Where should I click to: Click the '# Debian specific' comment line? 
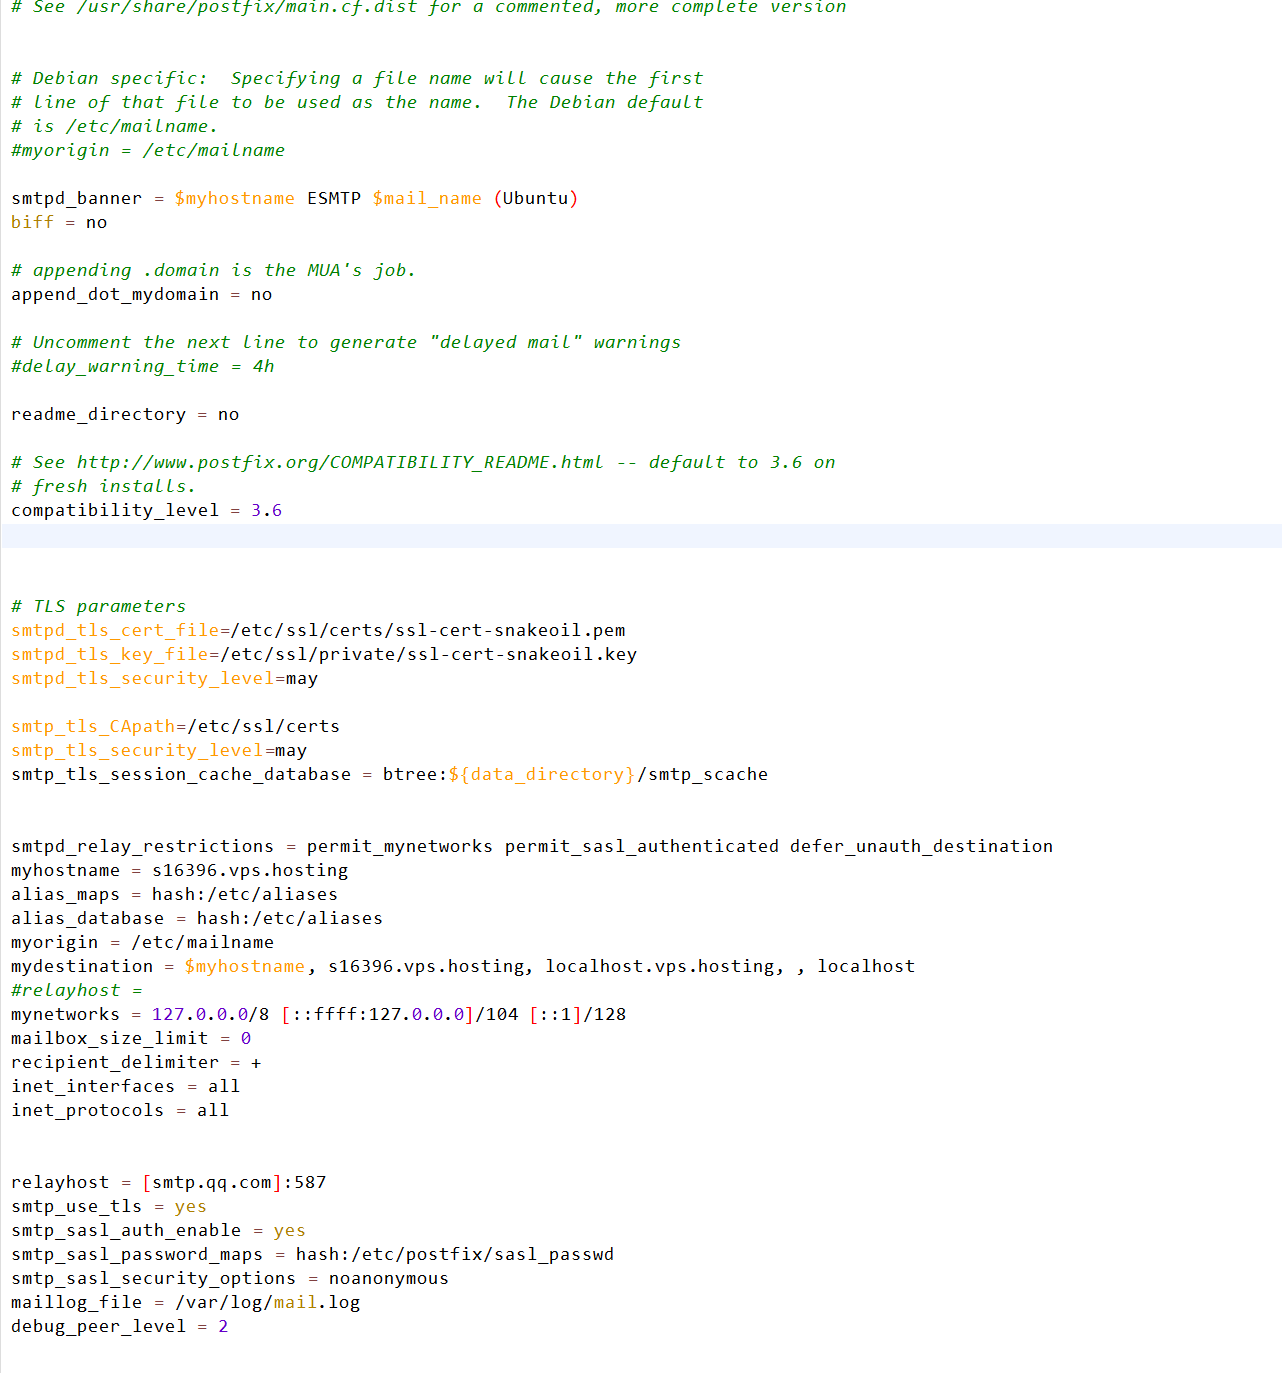(357, 78)
